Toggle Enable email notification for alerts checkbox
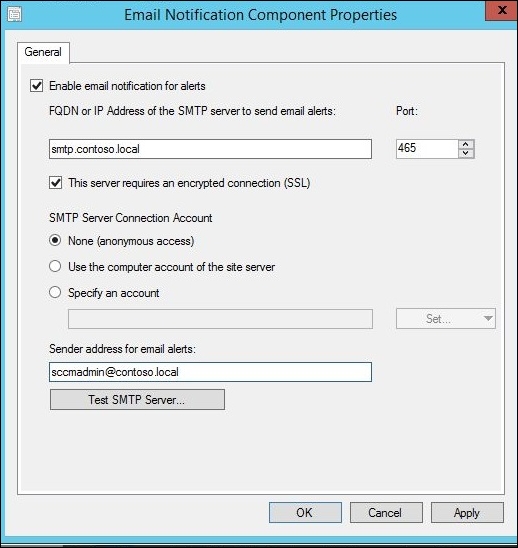Image resolution: width=518 pixels, height=548 pixels. point(37,86)
